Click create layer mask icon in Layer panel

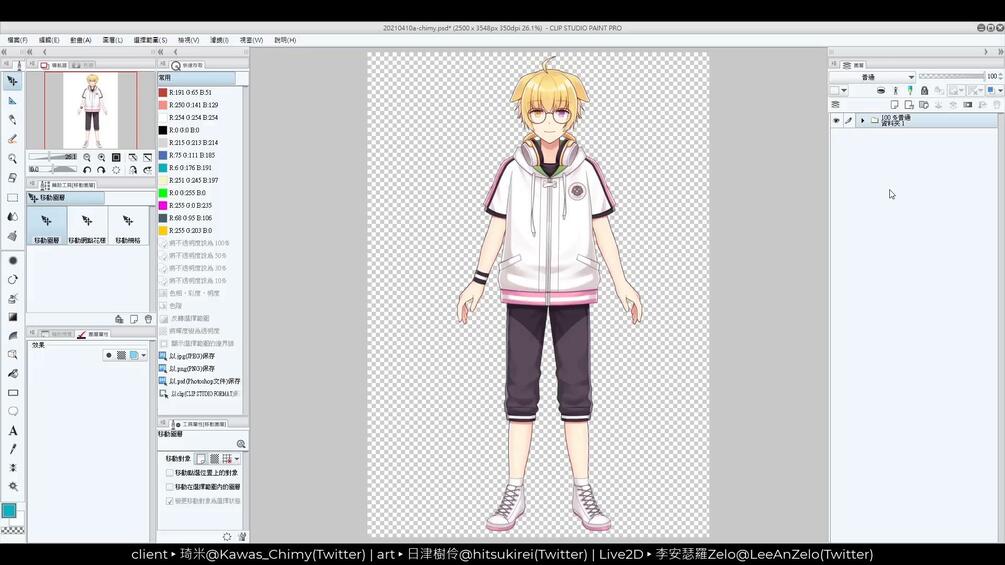click(967, 104)
